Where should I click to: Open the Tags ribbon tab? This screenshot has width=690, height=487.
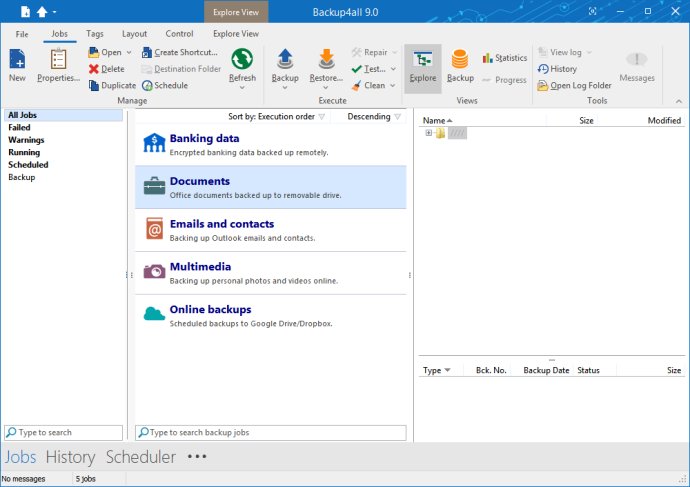point(95,34)
